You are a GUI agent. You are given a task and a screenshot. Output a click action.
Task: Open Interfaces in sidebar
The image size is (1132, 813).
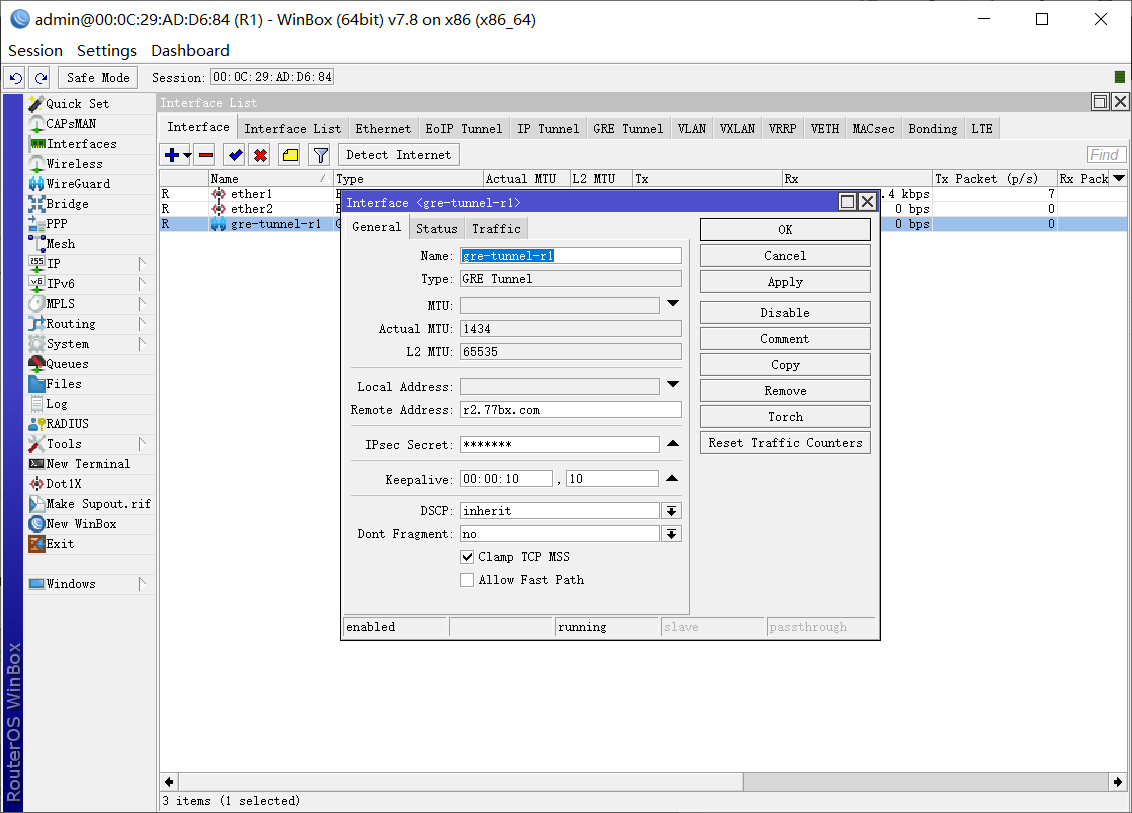pos(90,144)
